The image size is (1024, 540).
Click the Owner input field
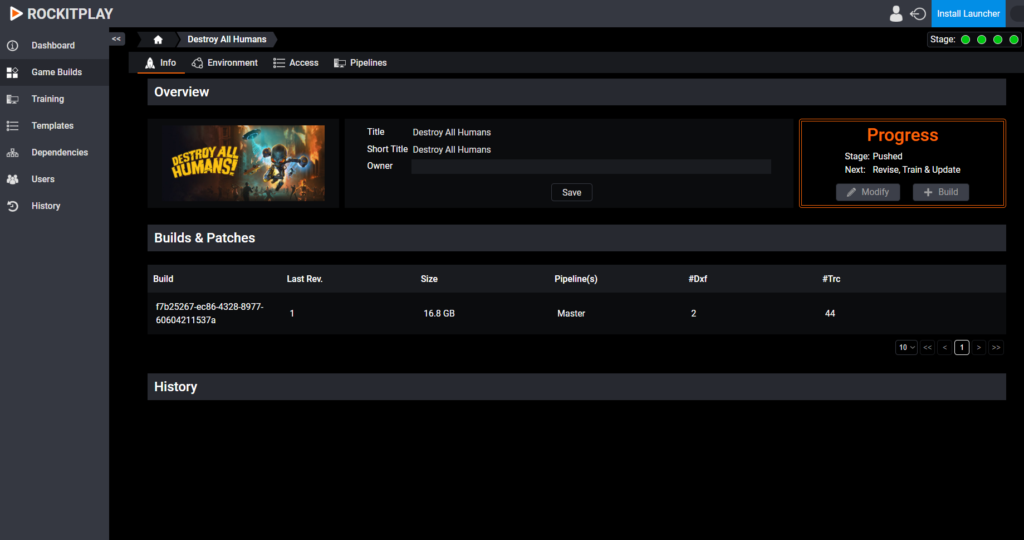591,167
